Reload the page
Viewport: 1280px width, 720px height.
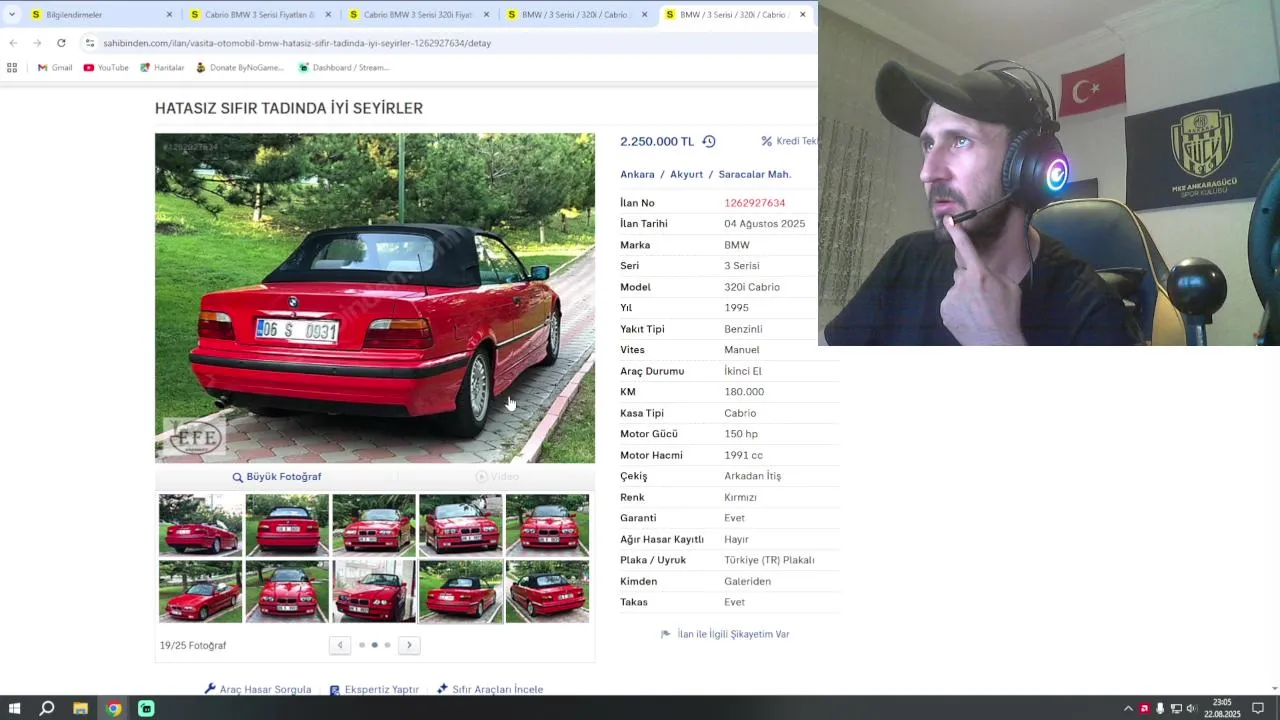[61, 43]
